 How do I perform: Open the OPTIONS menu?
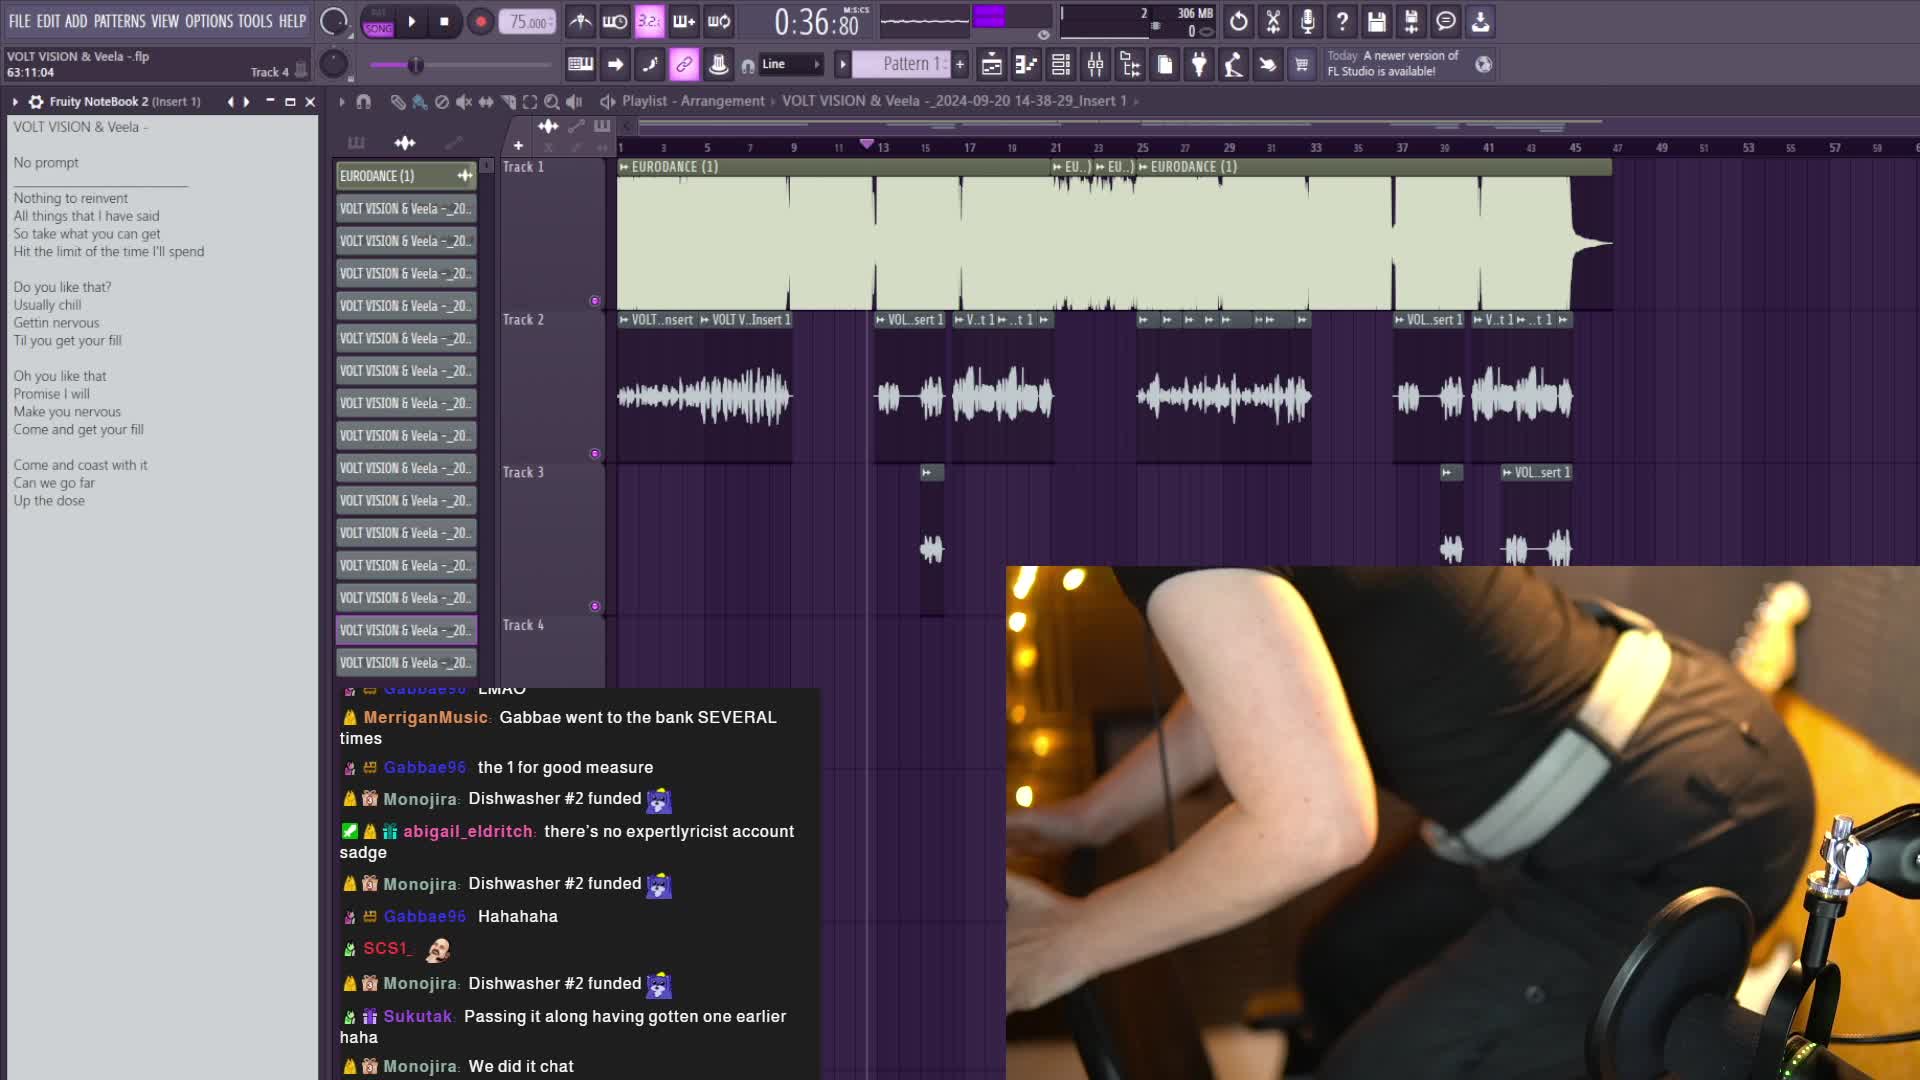[208, 21]
